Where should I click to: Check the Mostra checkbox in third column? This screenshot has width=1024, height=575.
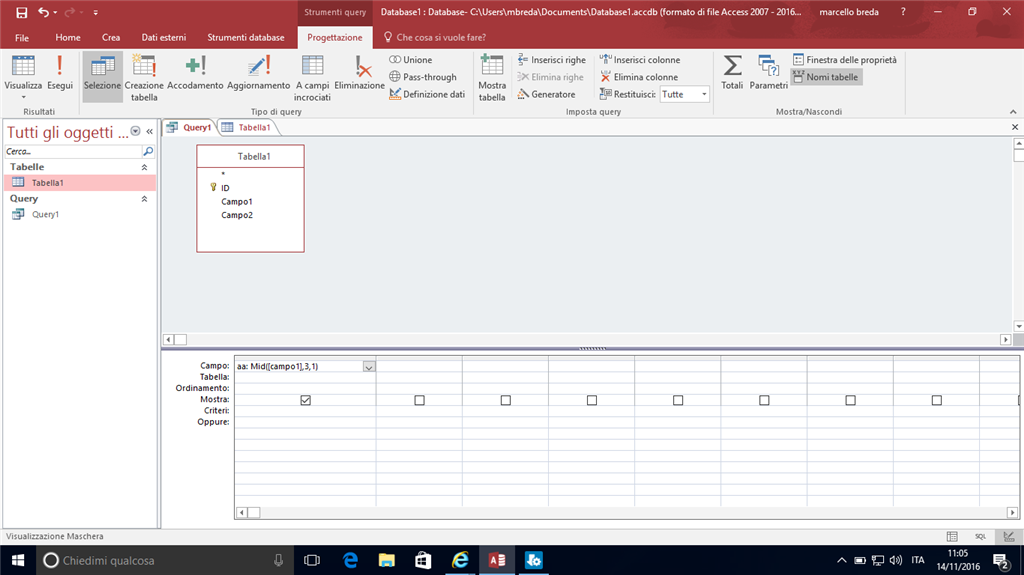click(x=505, y=400)
